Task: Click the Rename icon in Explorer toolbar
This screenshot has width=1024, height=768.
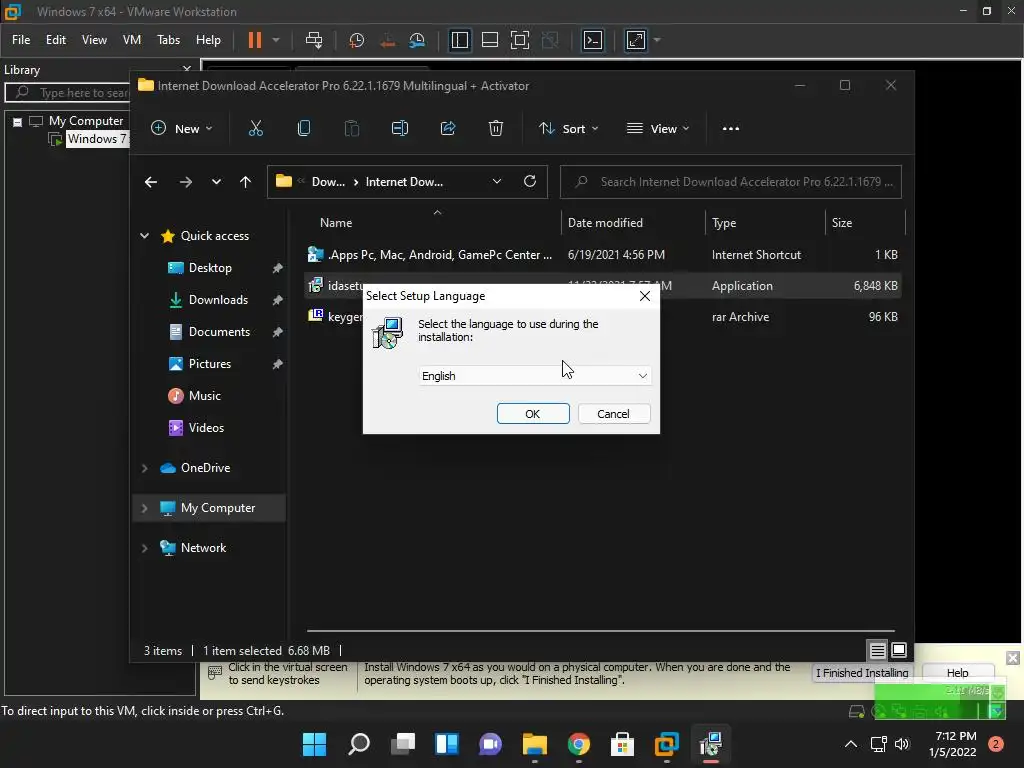Action: pyautogui.click(x=400, y=129)
